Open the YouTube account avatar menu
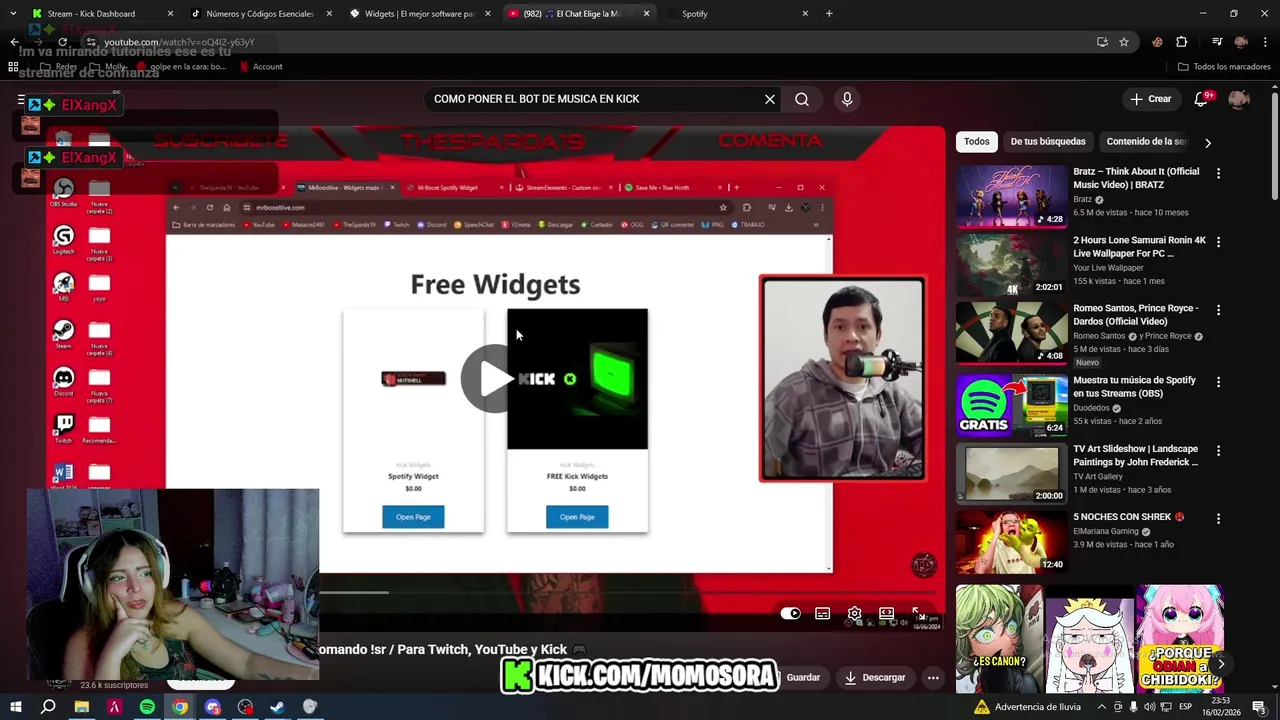This screenshot has width=1280, height=720. pyautogui.click(x=1239, y=99)
